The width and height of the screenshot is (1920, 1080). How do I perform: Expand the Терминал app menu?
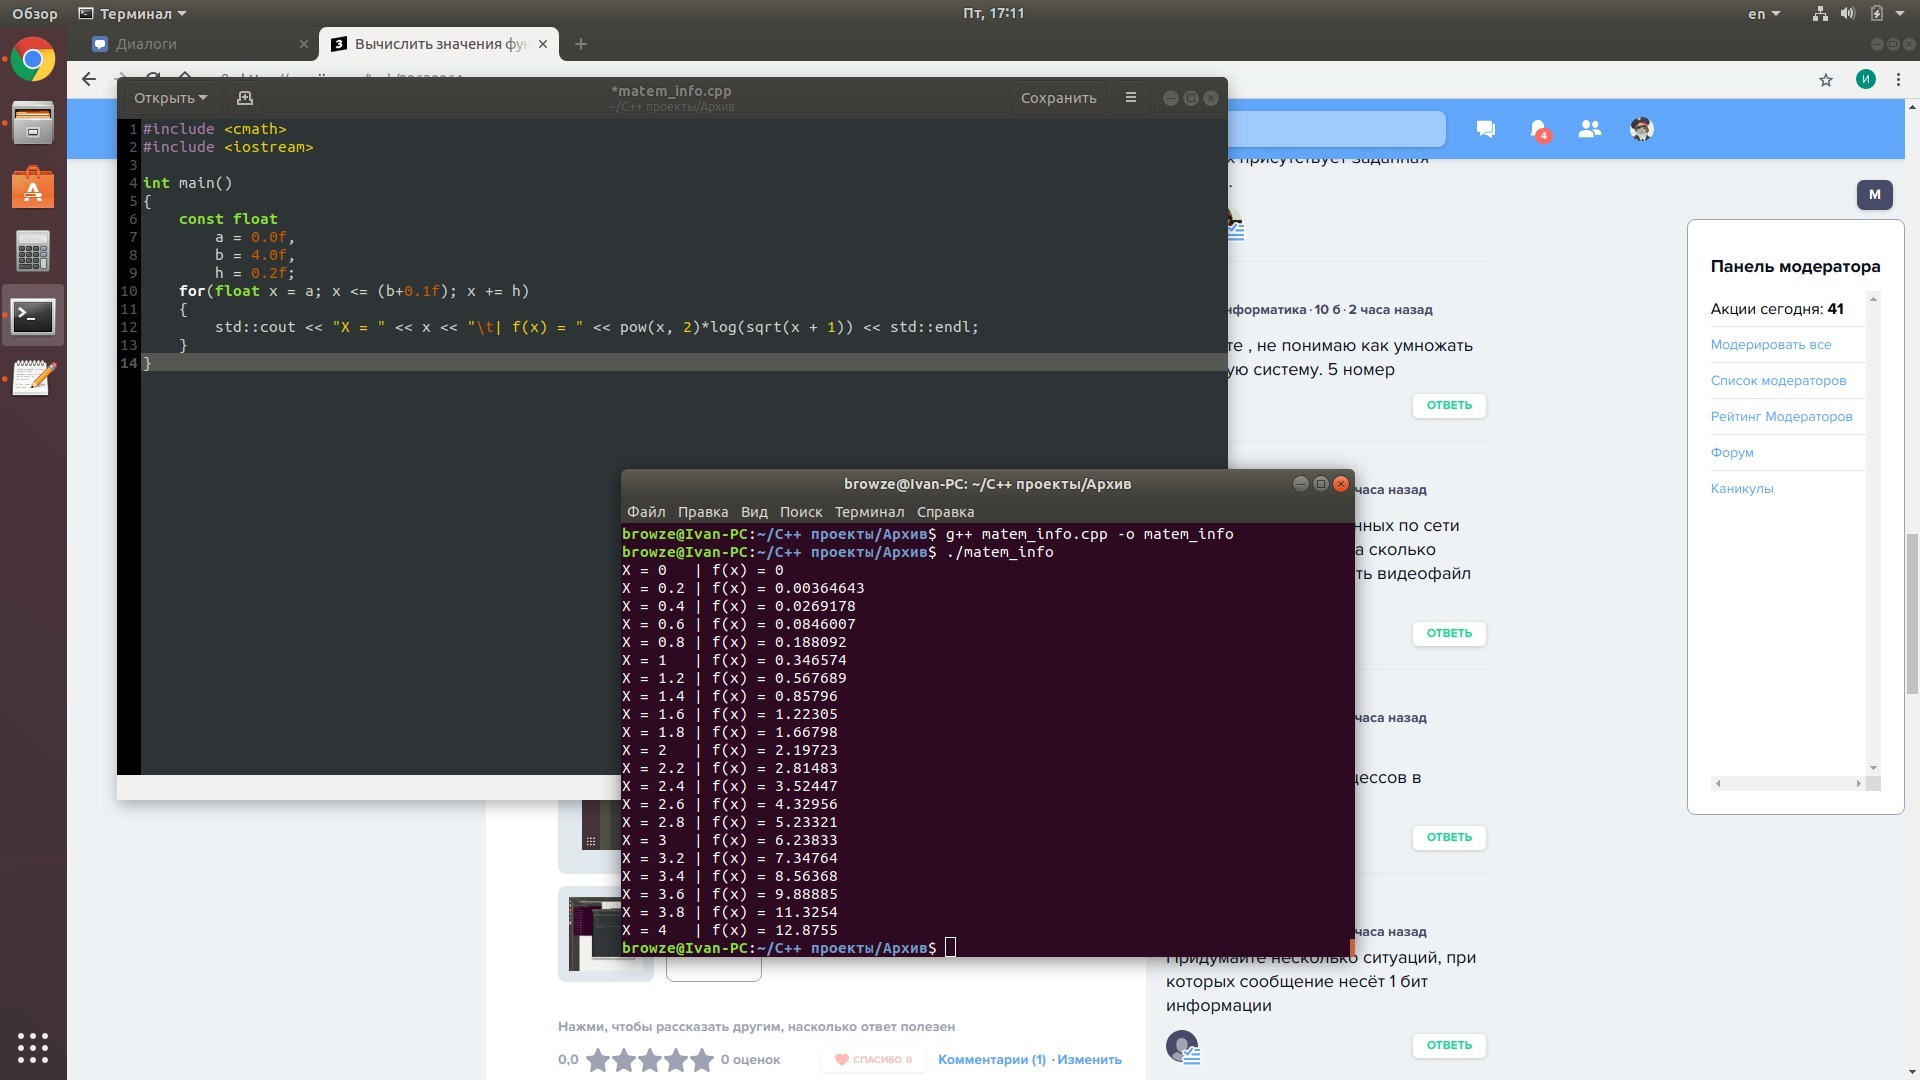[133, 14]
